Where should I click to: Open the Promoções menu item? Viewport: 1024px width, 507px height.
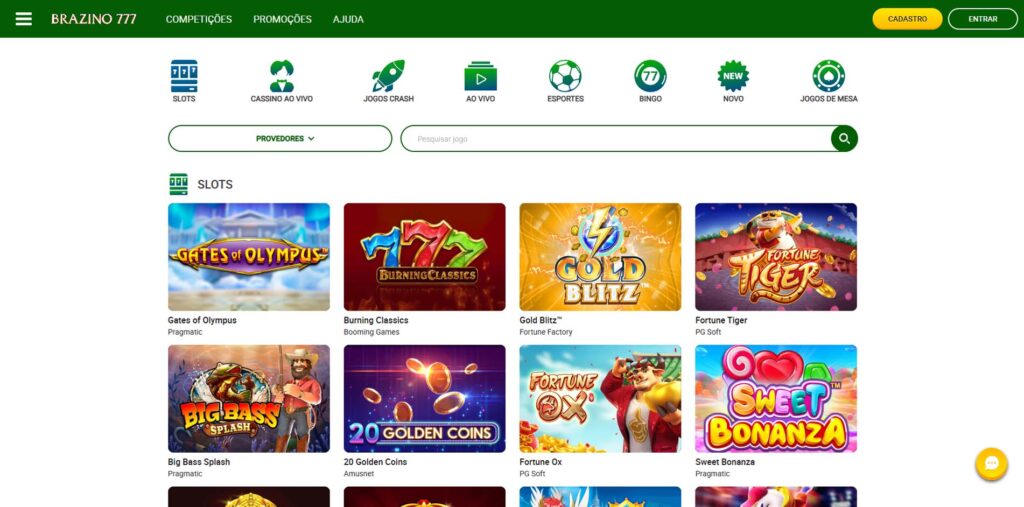282,20
